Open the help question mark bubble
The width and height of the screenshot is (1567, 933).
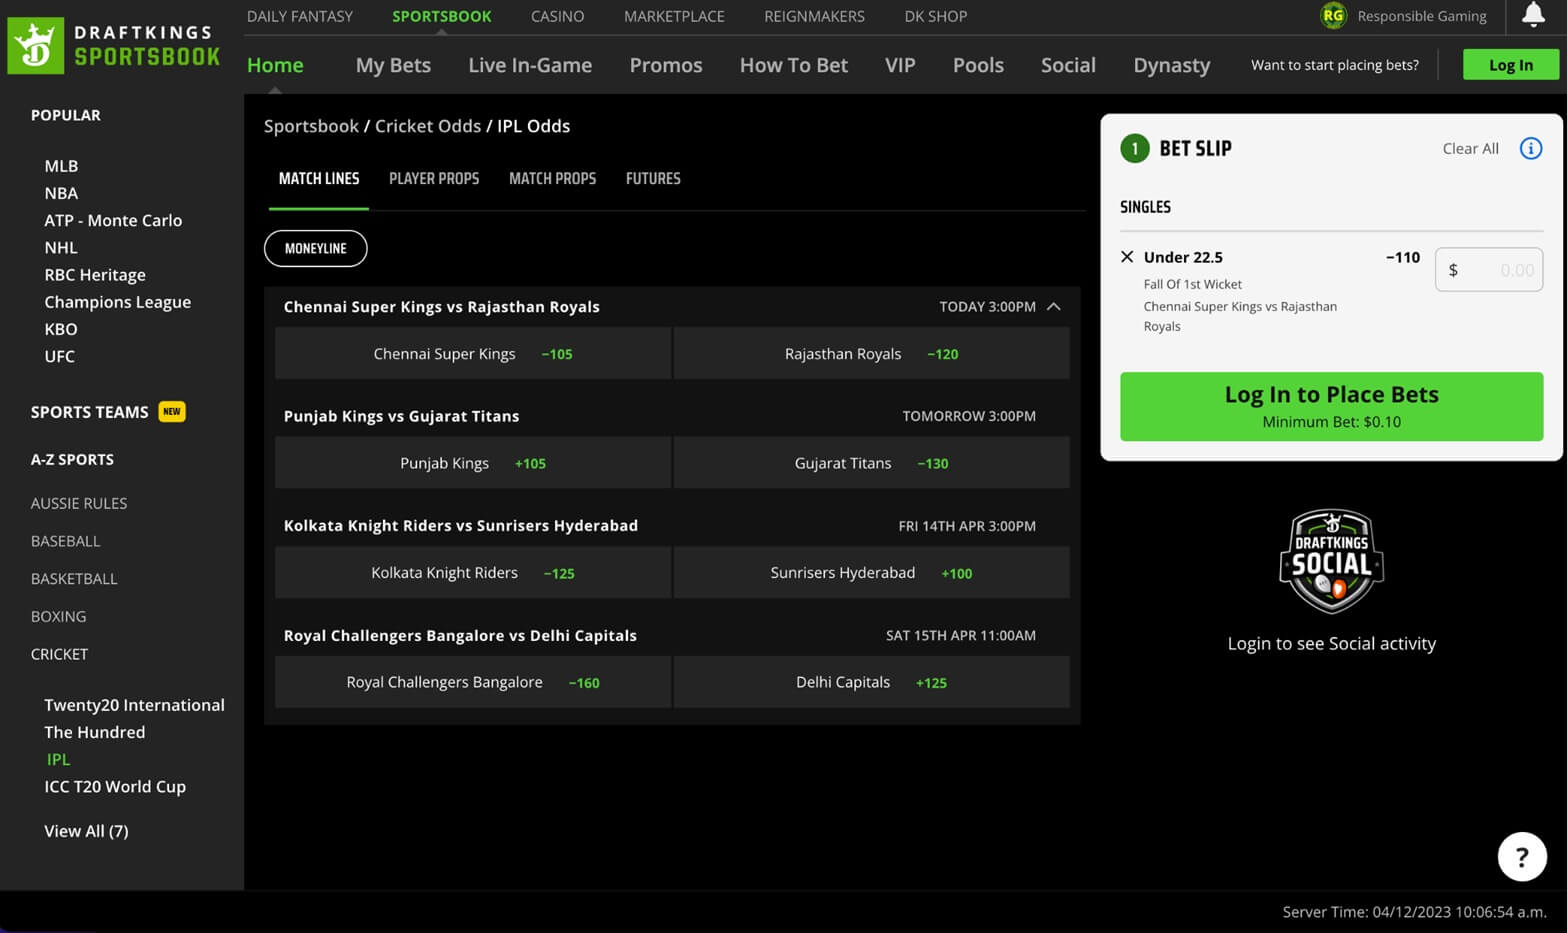pos(1521,857)
